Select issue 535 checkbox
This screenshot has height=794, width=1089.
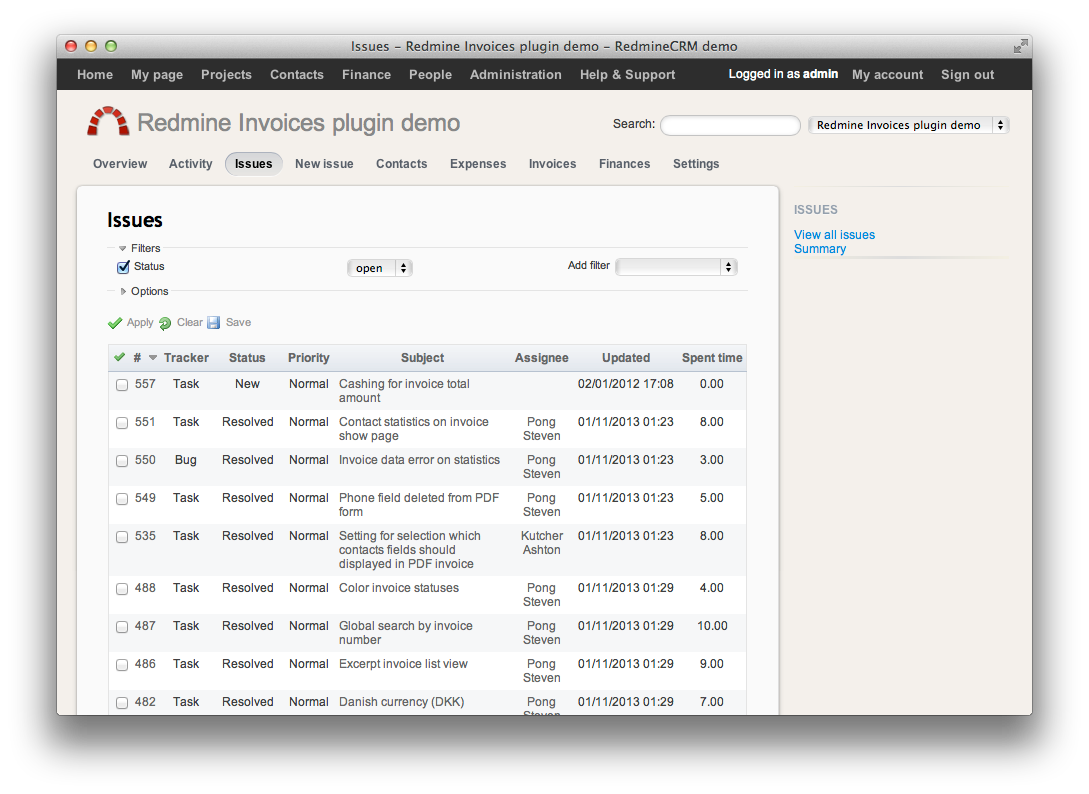122,537
